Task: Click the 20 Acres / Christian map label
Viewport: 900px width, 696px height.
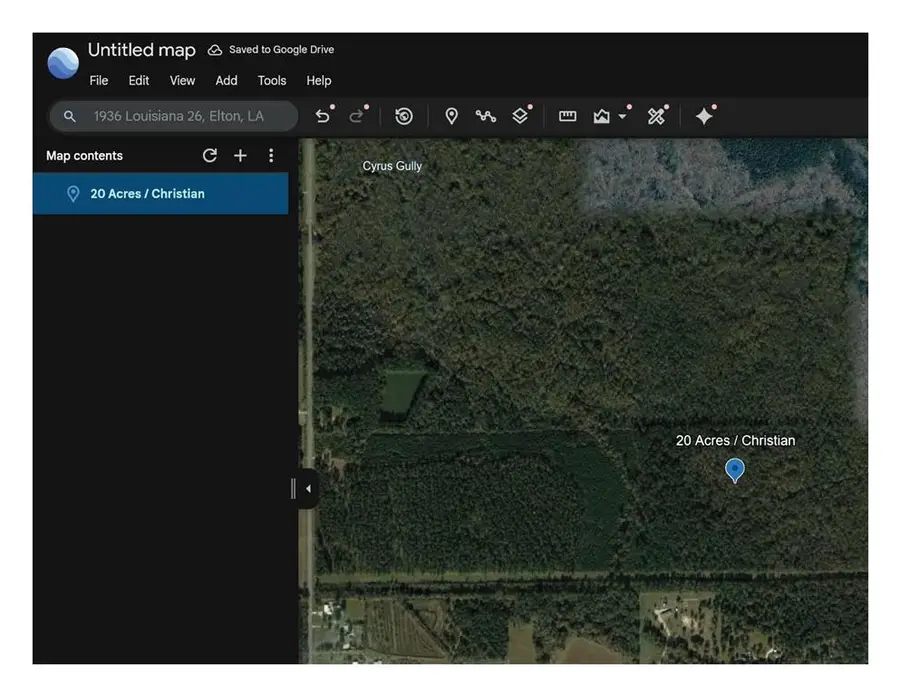Action: pos(735,441)
